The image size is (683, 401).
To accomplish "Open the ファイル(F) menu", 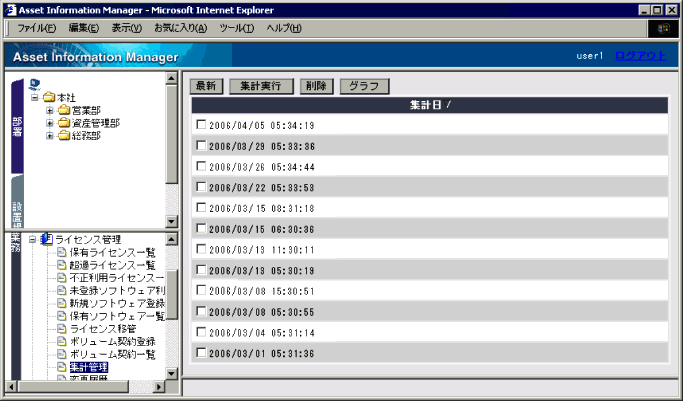I will [x=37, y=28].
